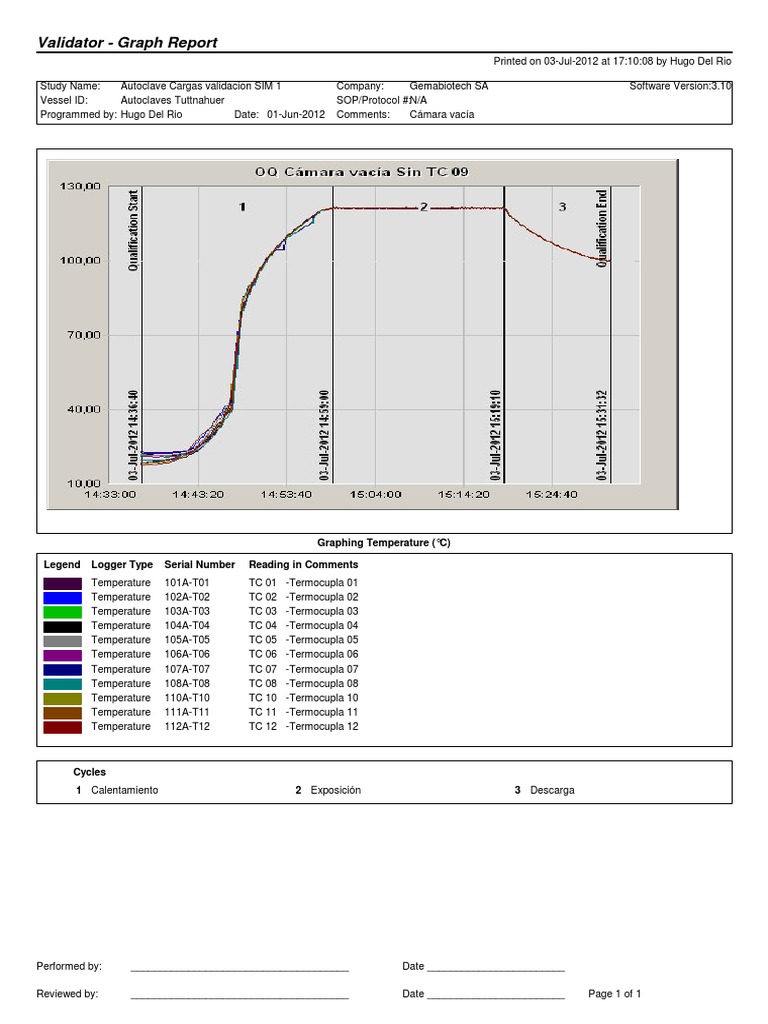Image resolution: width=768 pixels, height=1024 pixels.
Task: Click the green TC 03 legend swatch
Action: (62, 611)
